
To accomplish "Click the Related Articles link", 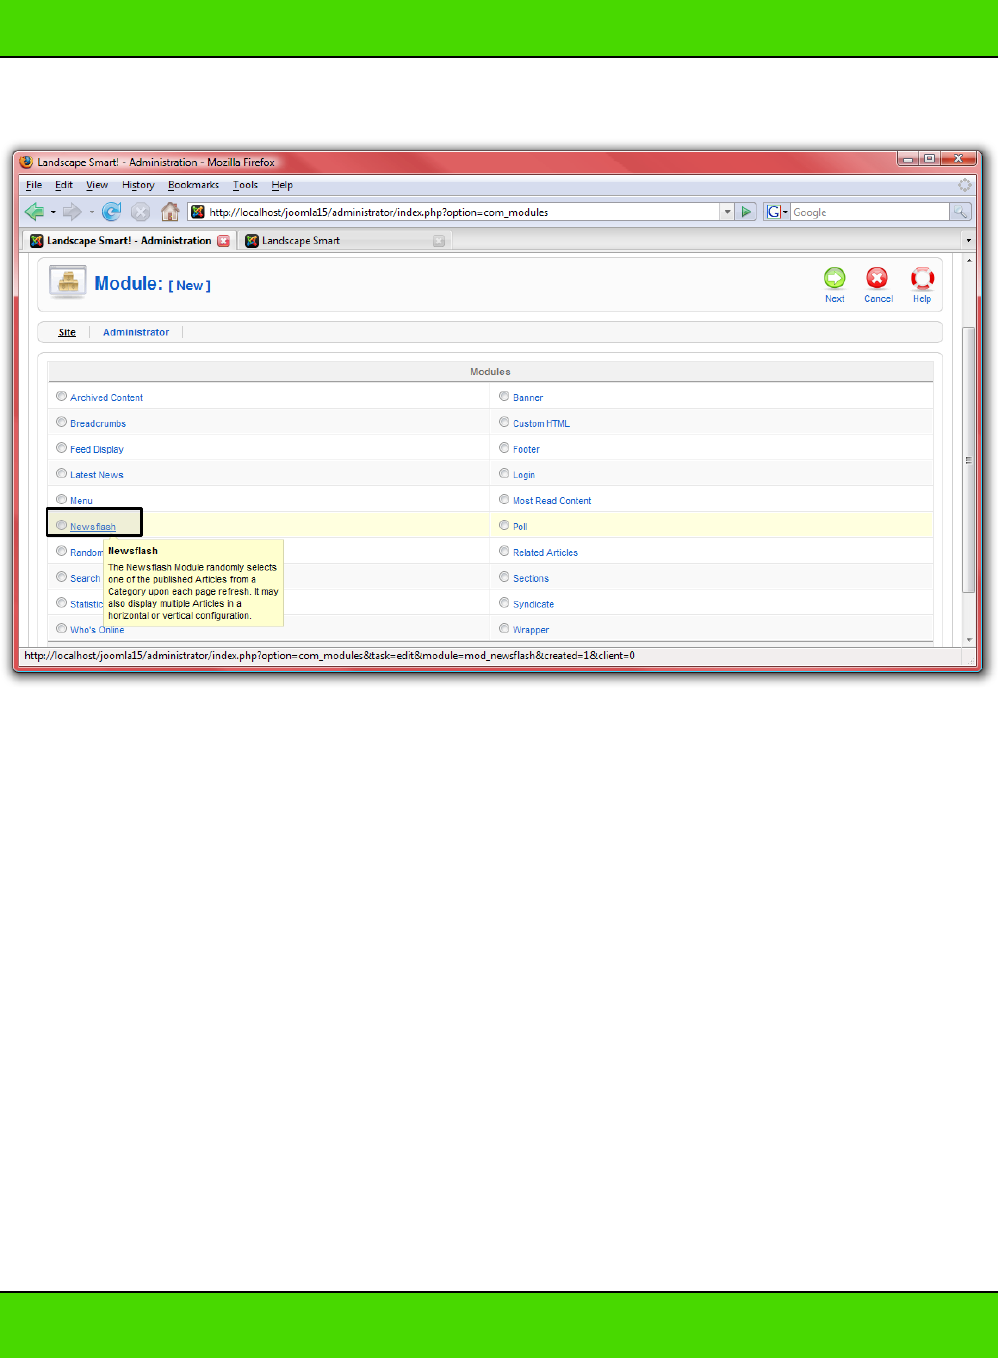I will click(545, 553).
